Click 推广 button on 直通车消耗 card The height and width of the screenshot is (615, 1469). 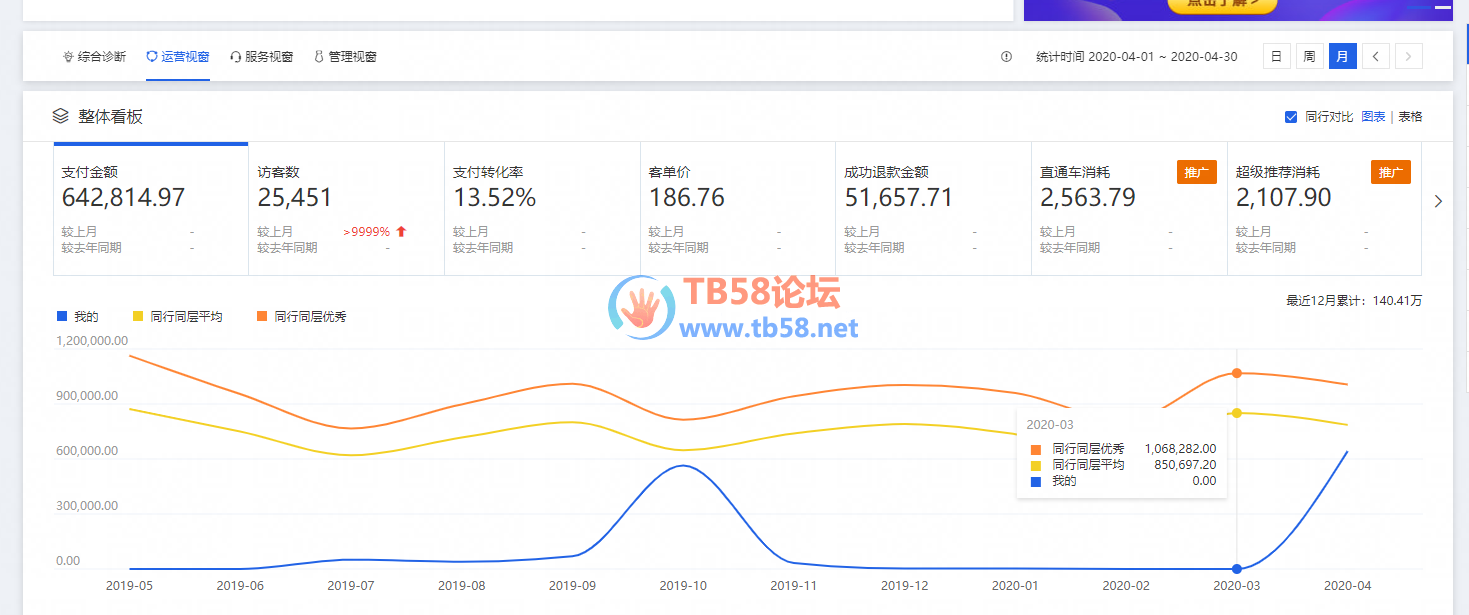(x=1196, y=172)
